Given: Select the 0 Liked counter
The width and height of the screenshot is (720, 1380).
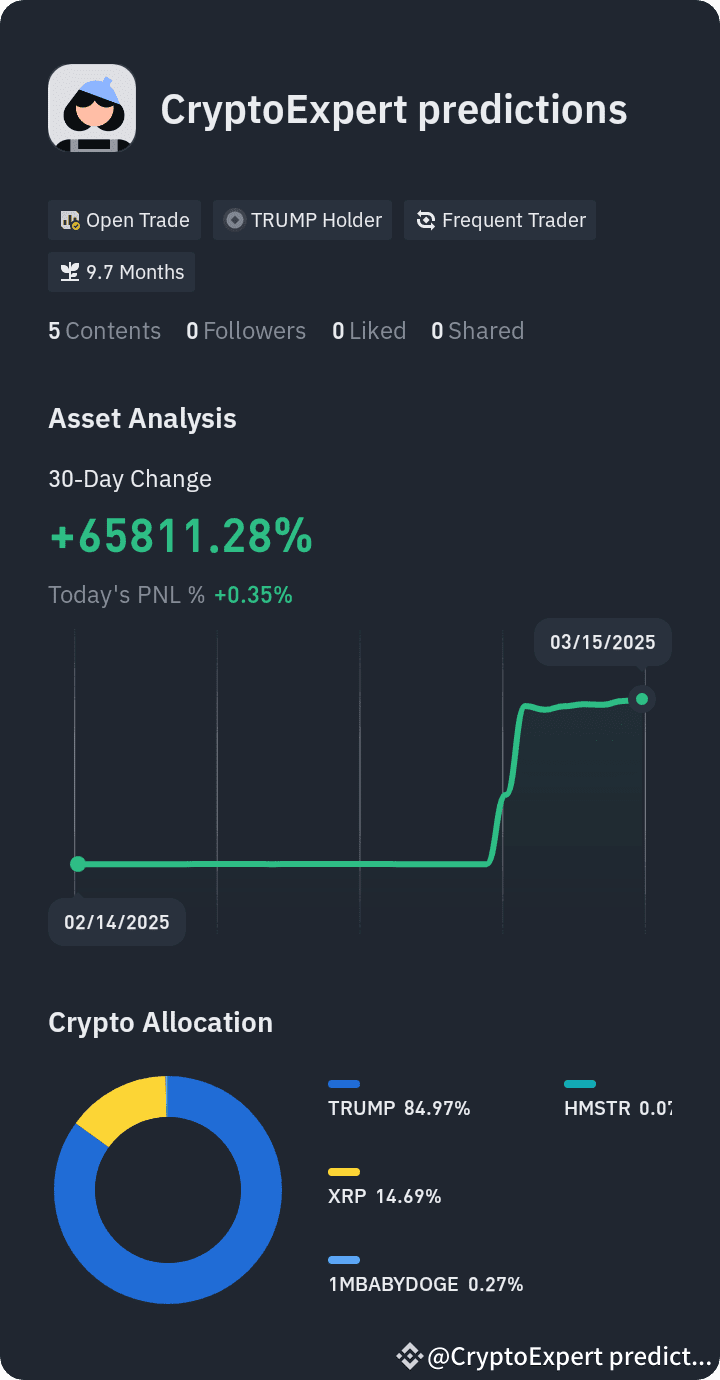Looking at the screenshot, I should 369,331.
